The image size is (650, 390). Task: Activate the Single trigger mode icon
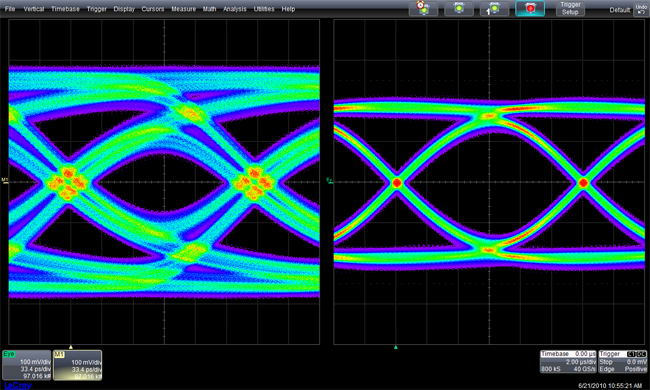(494, 8)
